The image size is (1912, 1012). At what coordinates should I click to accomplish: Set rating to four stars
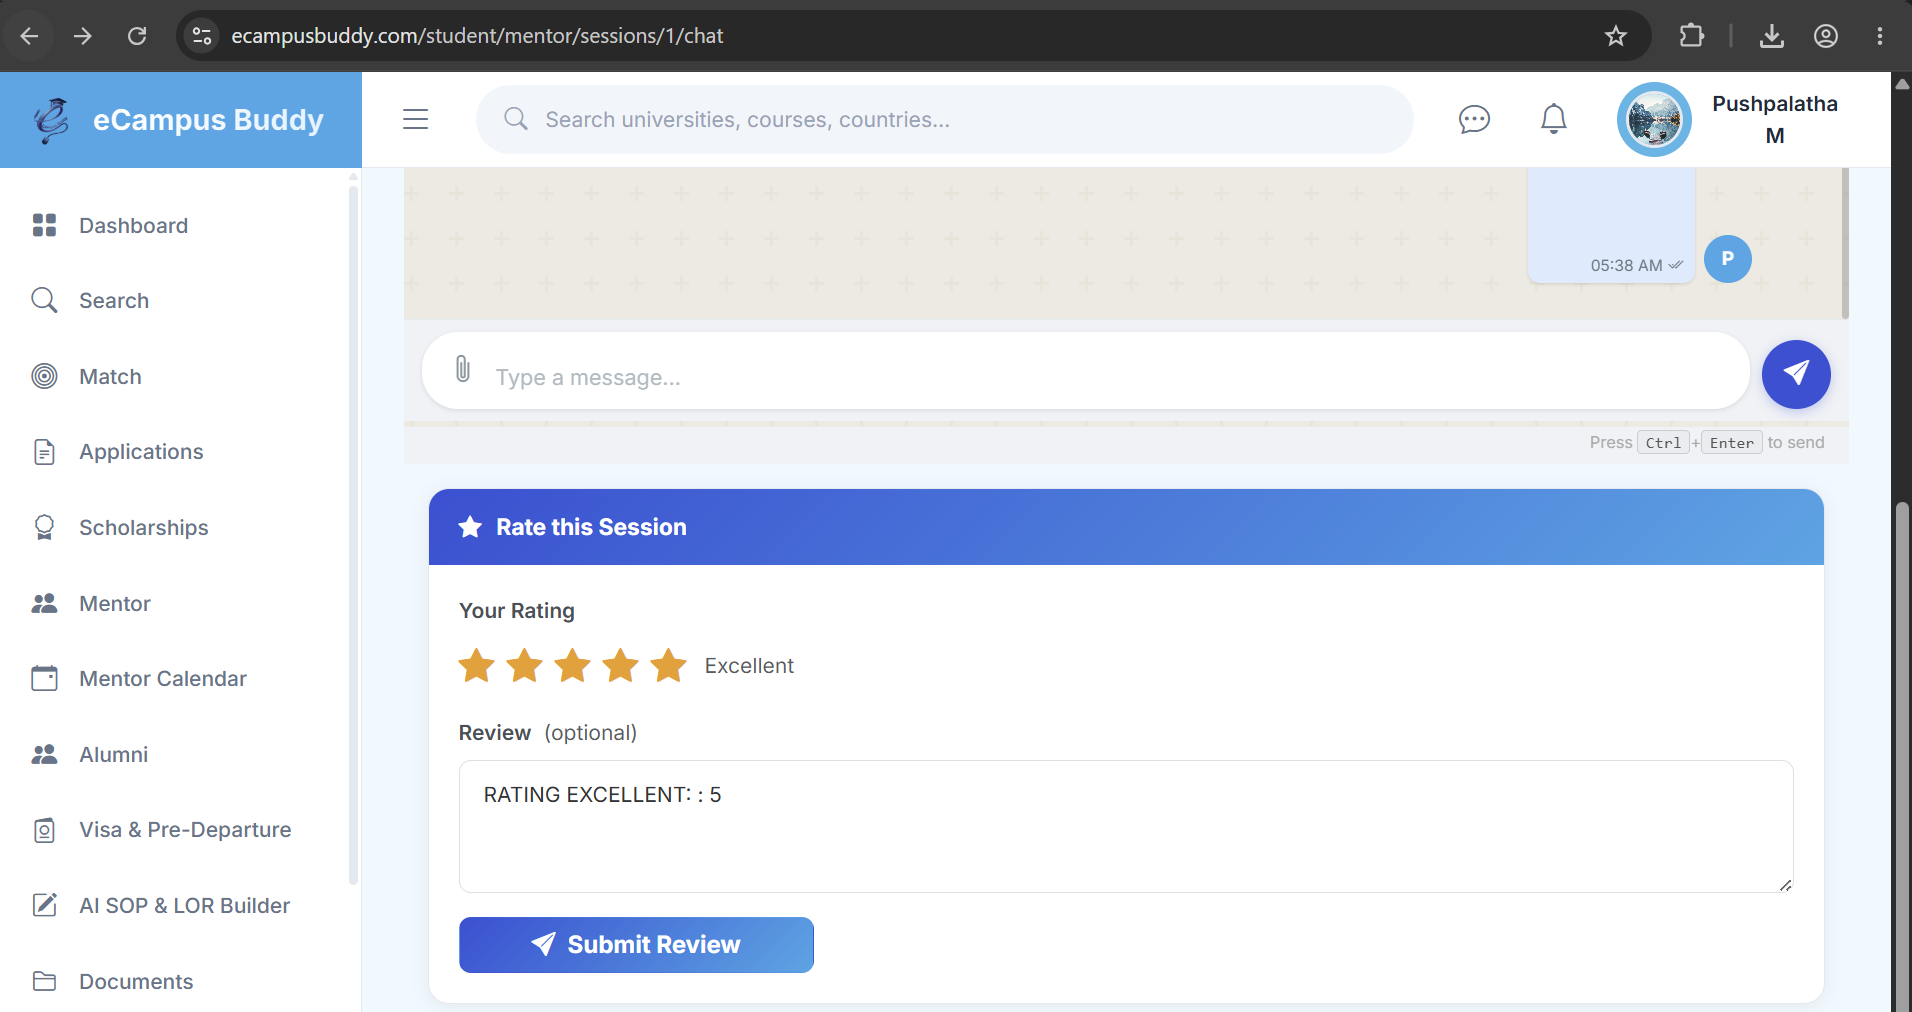[x=621, y=665]
